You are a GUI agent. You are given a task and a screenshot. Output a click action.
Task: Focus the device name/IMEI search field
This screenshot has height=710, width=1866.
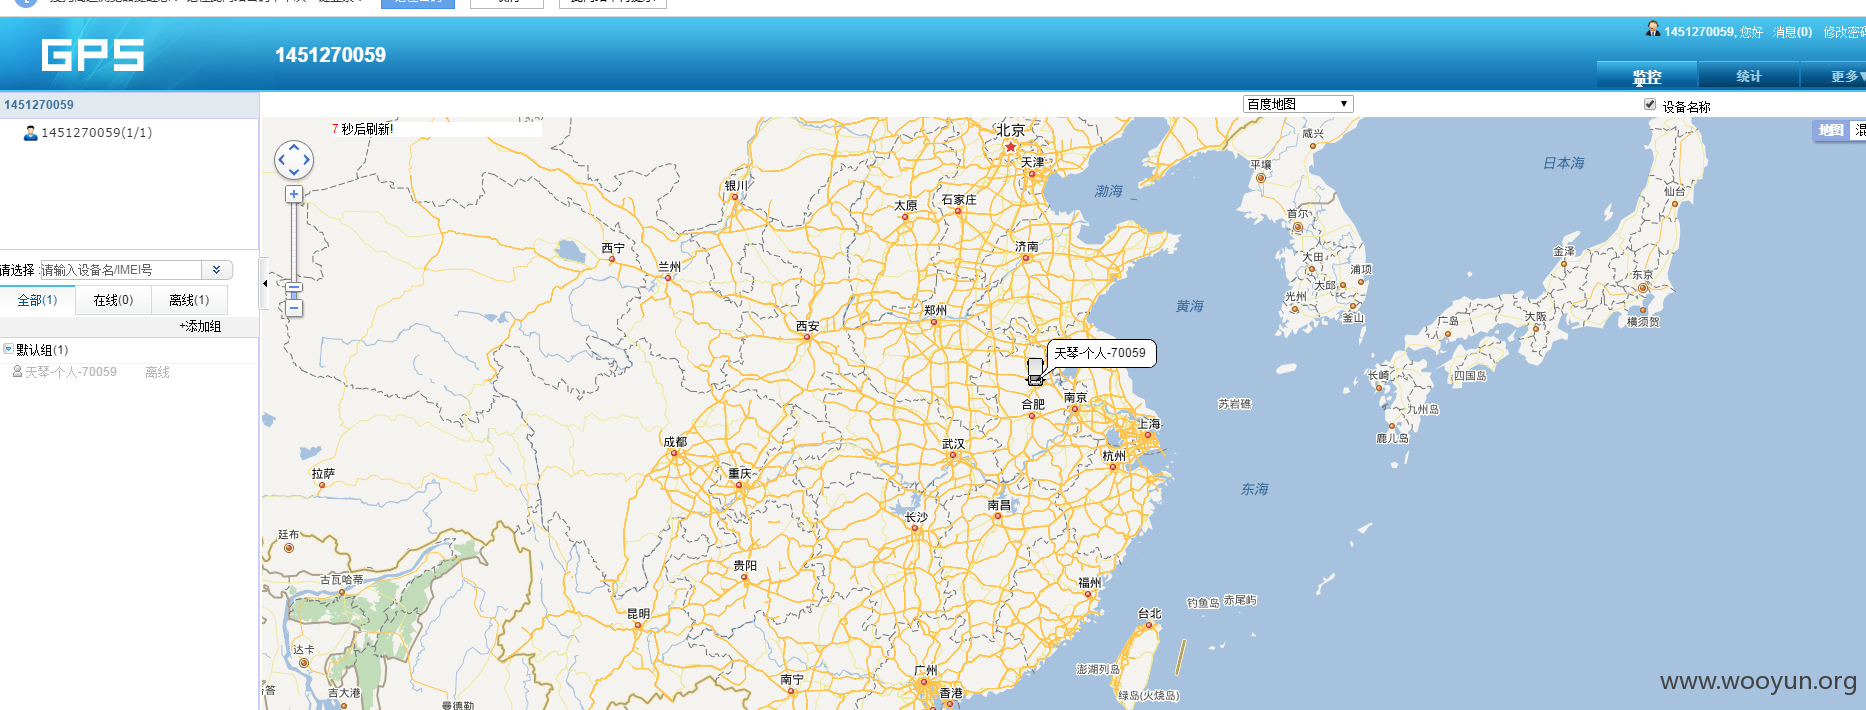tap(120, 270)
